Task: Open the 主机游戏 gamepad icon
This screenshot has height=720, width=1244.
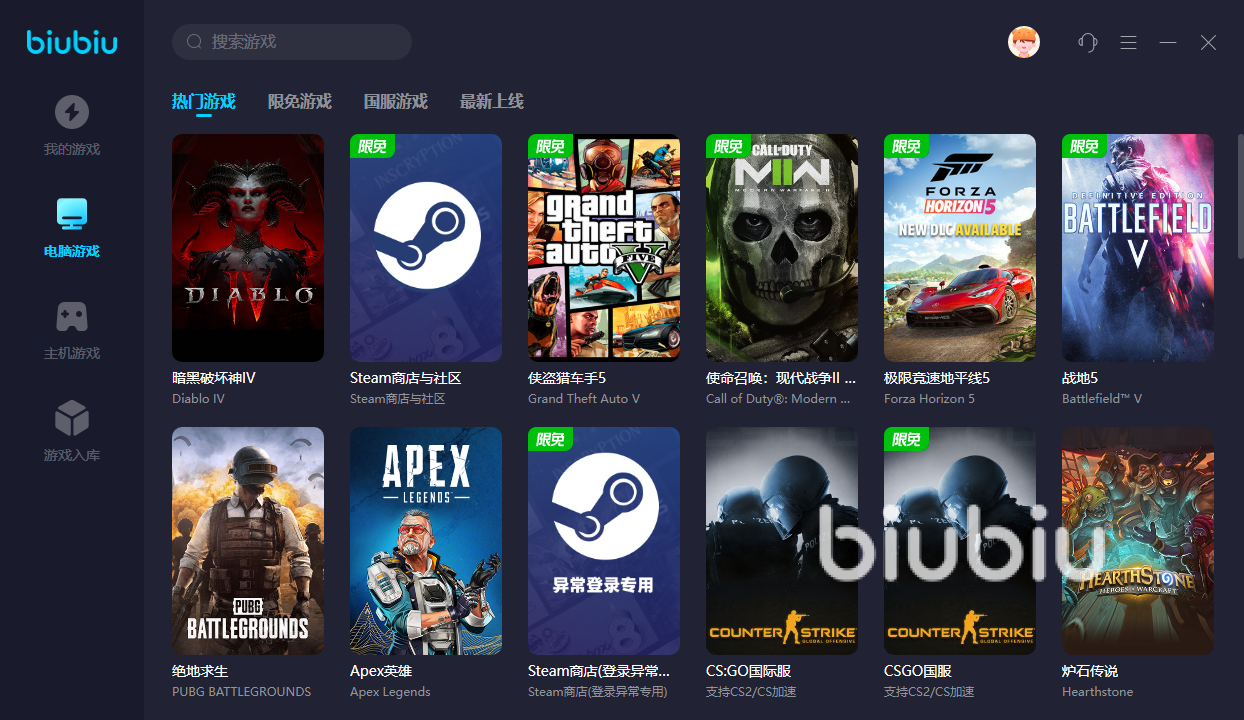Action: [71, 317]
